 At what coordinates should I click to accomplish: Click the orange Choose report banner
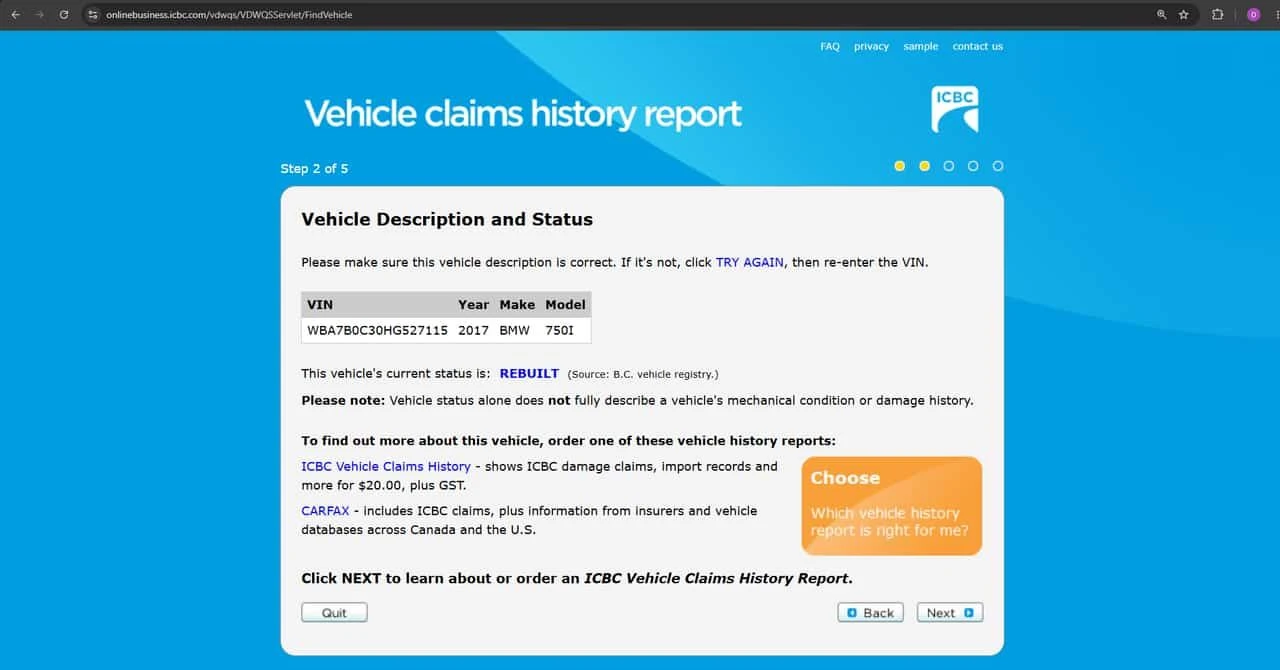(x=892, y=506)
